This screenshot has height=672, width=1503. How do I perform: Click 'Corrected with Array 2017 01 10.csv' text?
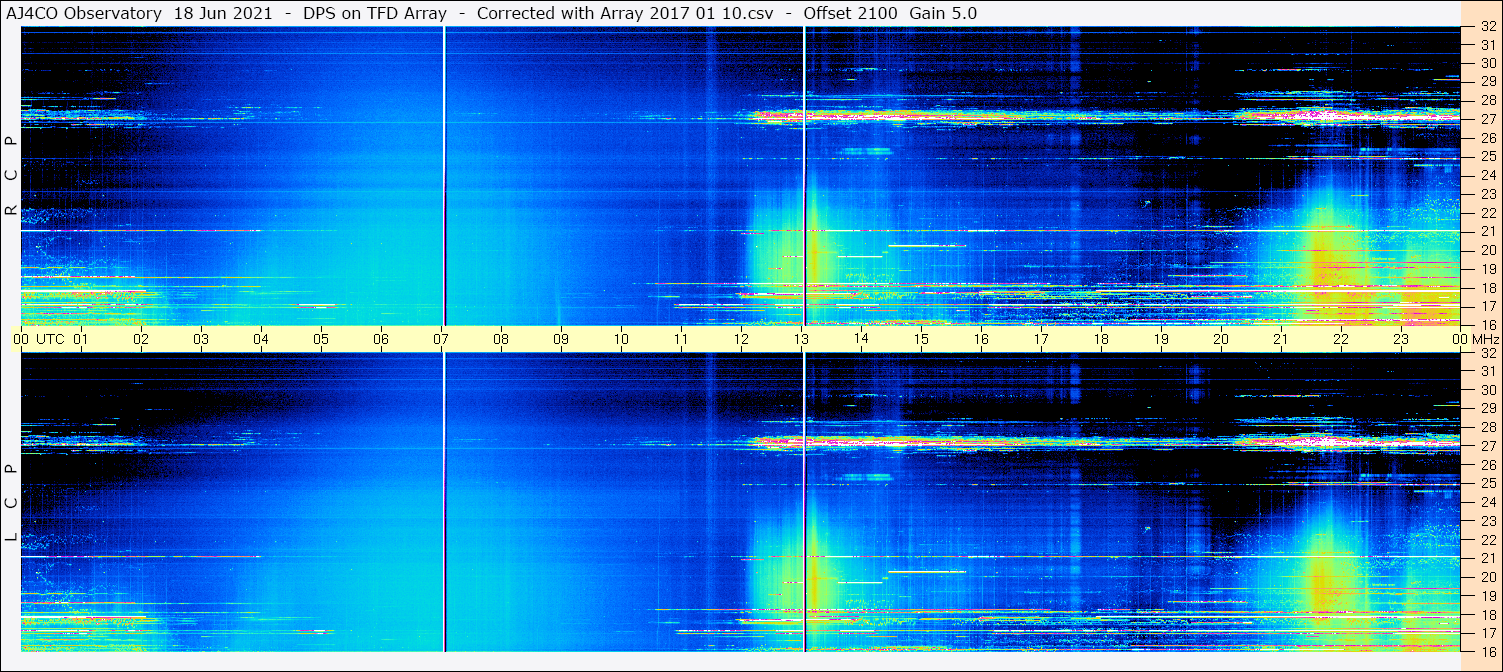click(625, 13)
